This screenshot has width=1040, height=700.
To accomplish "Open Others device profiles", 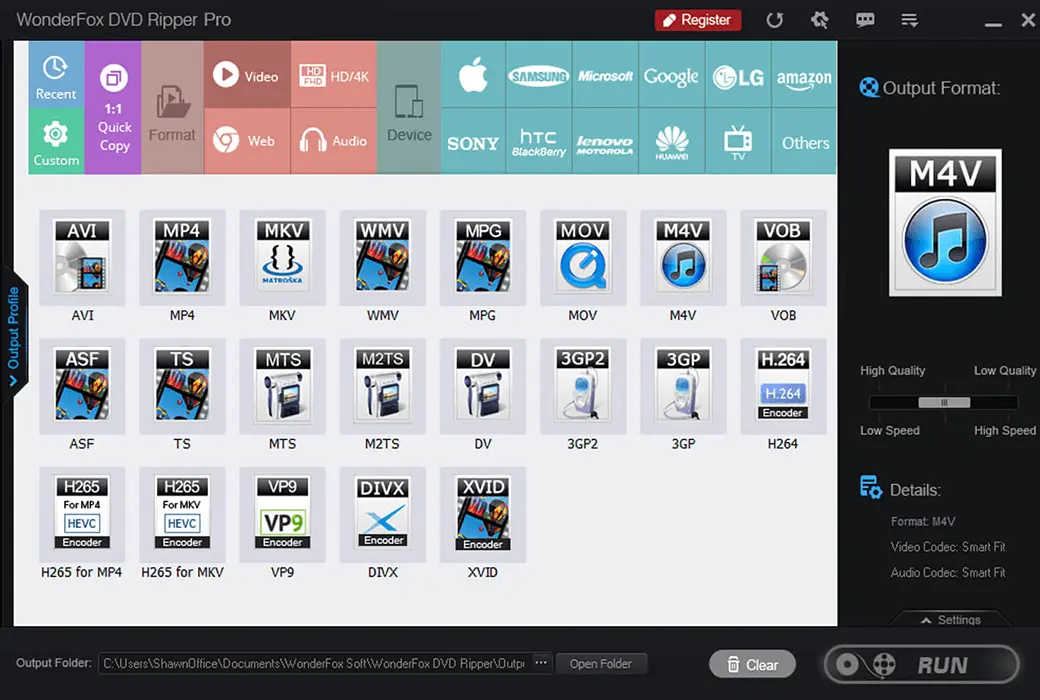I will pyautogui.click(x=804, y=141).
